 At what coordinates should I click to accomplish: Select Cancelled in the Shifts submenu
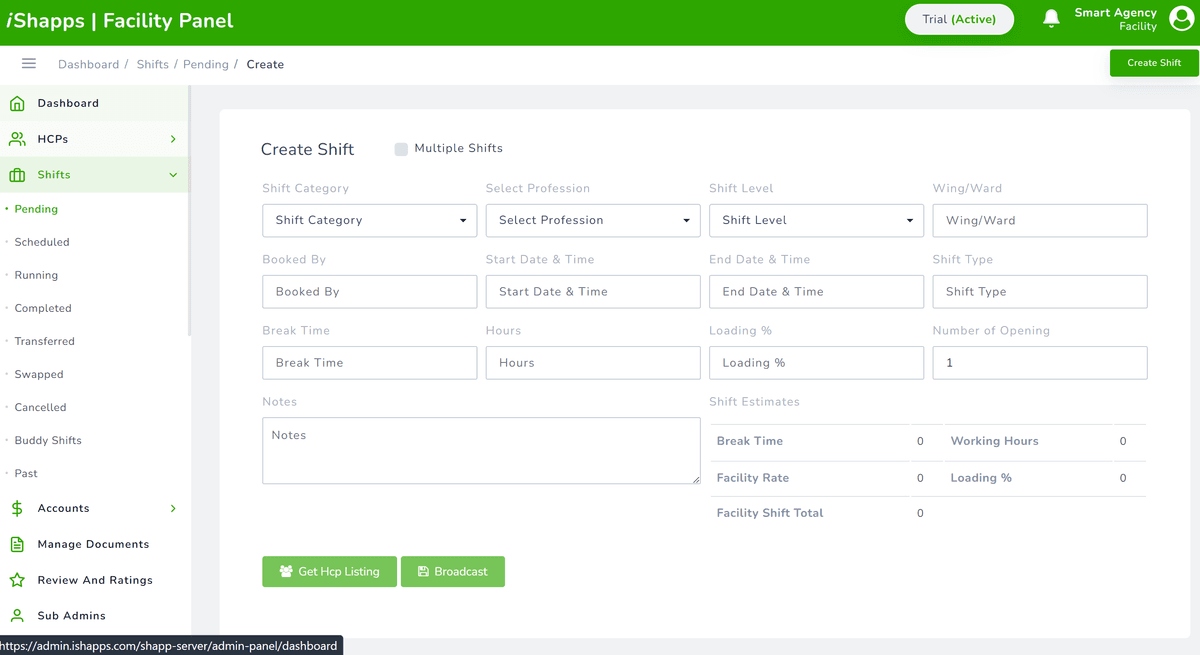coord(40,407)
